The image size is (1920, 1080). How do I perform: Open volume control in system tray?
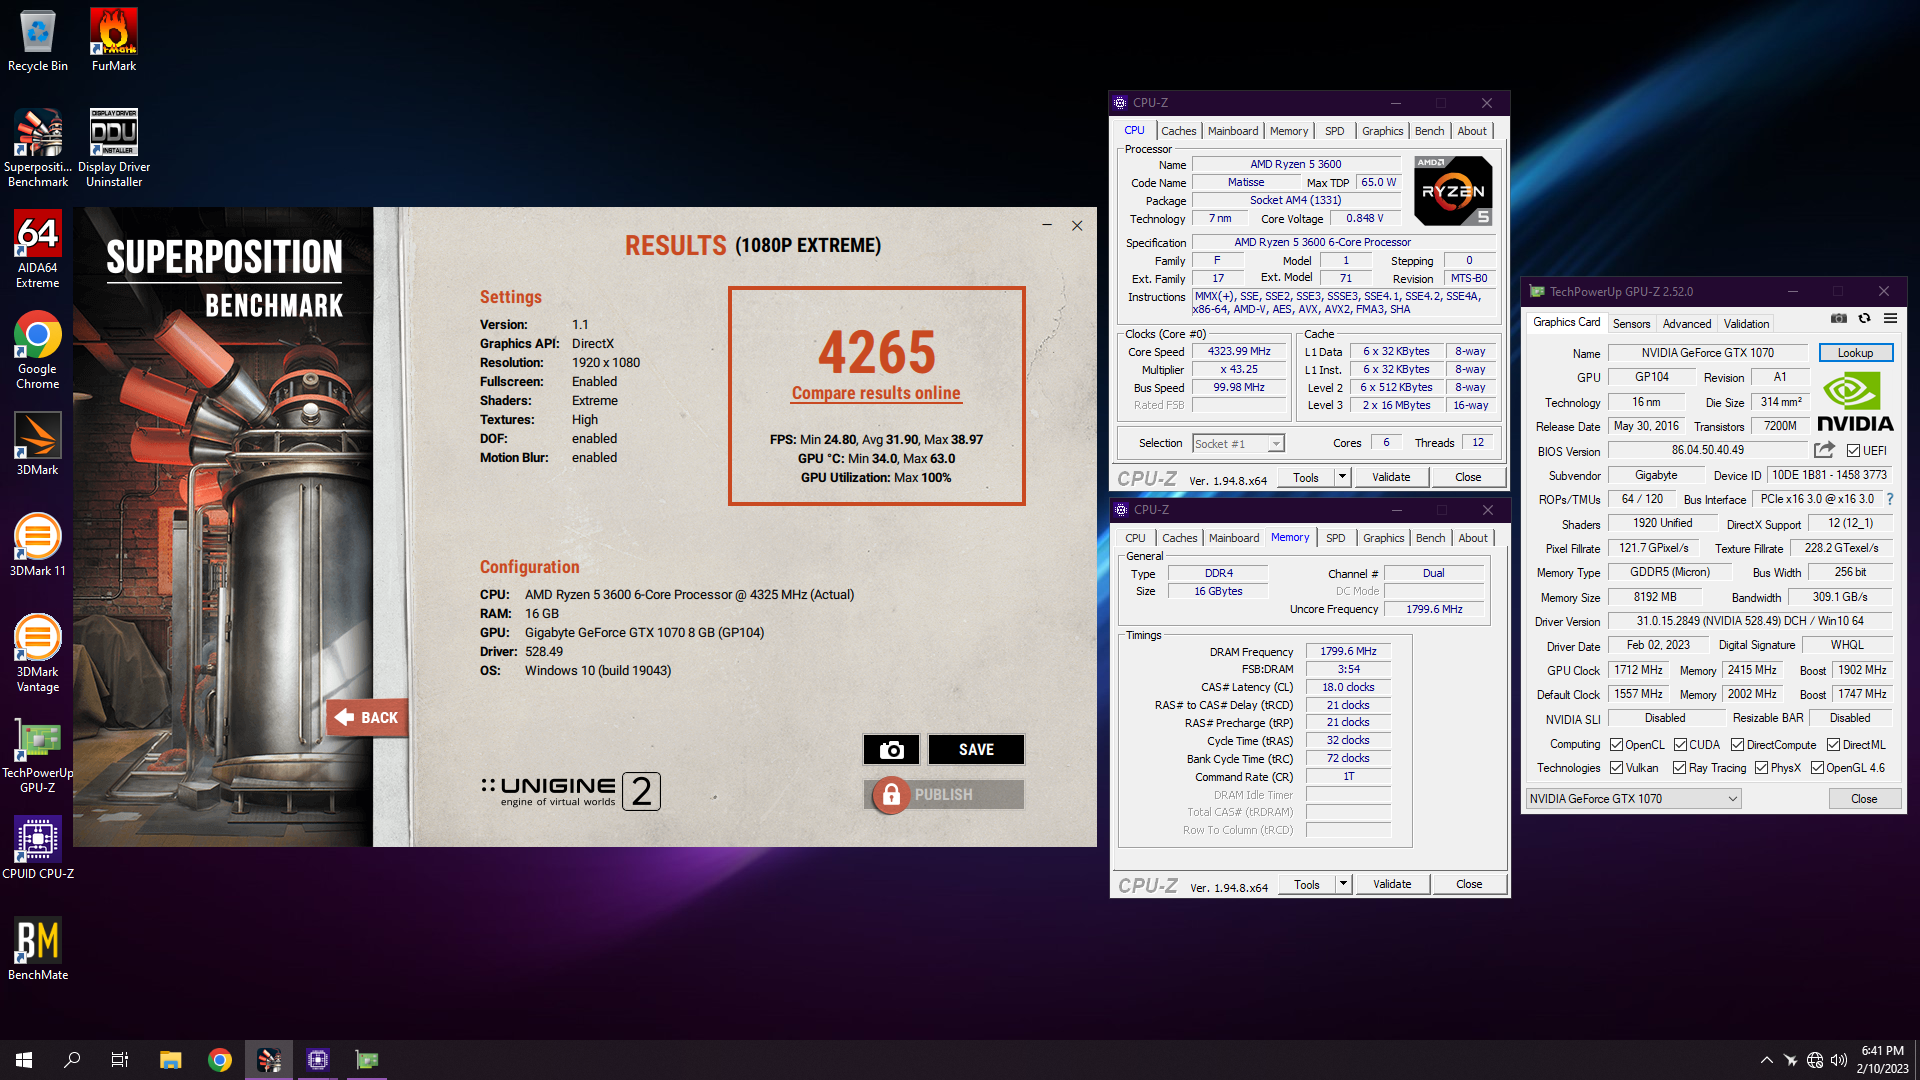tap(1838, 1060)
